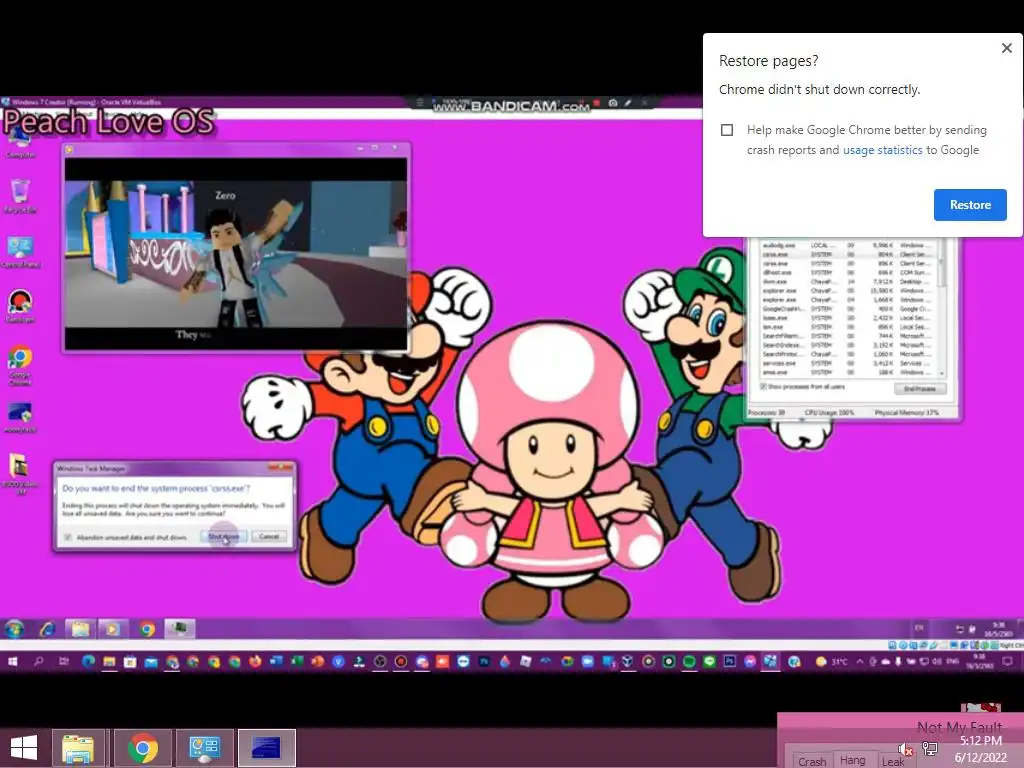Screen dimensions: 1024x768
Task: Open File Explorer on outer taskbar
Action: [78, 748]
